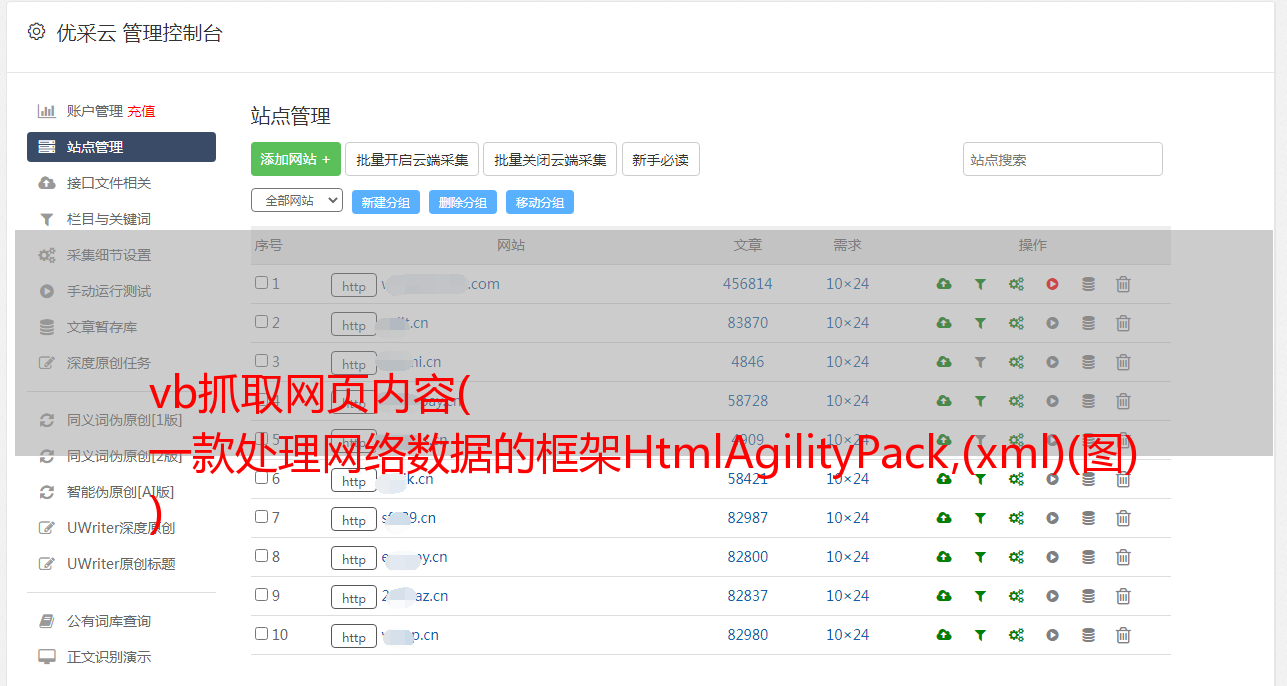This screenshot has width=1287, height=686.
Task: Open the 全部网站 group dropdown
Action: (297, 201)
